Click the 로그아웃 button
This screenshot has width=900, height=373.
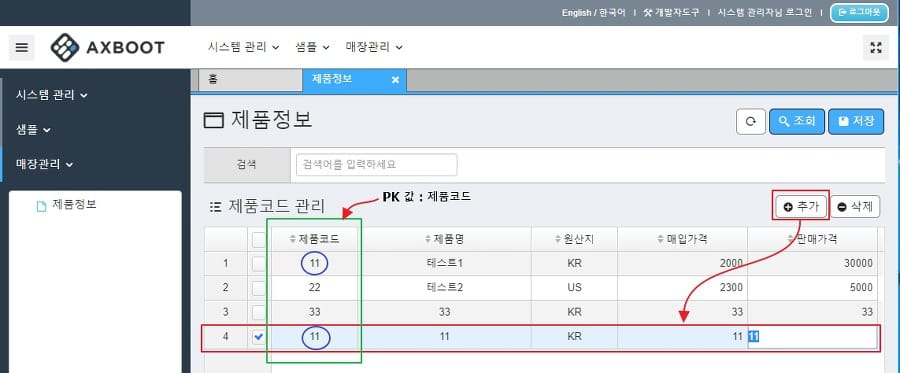[859, 12]
